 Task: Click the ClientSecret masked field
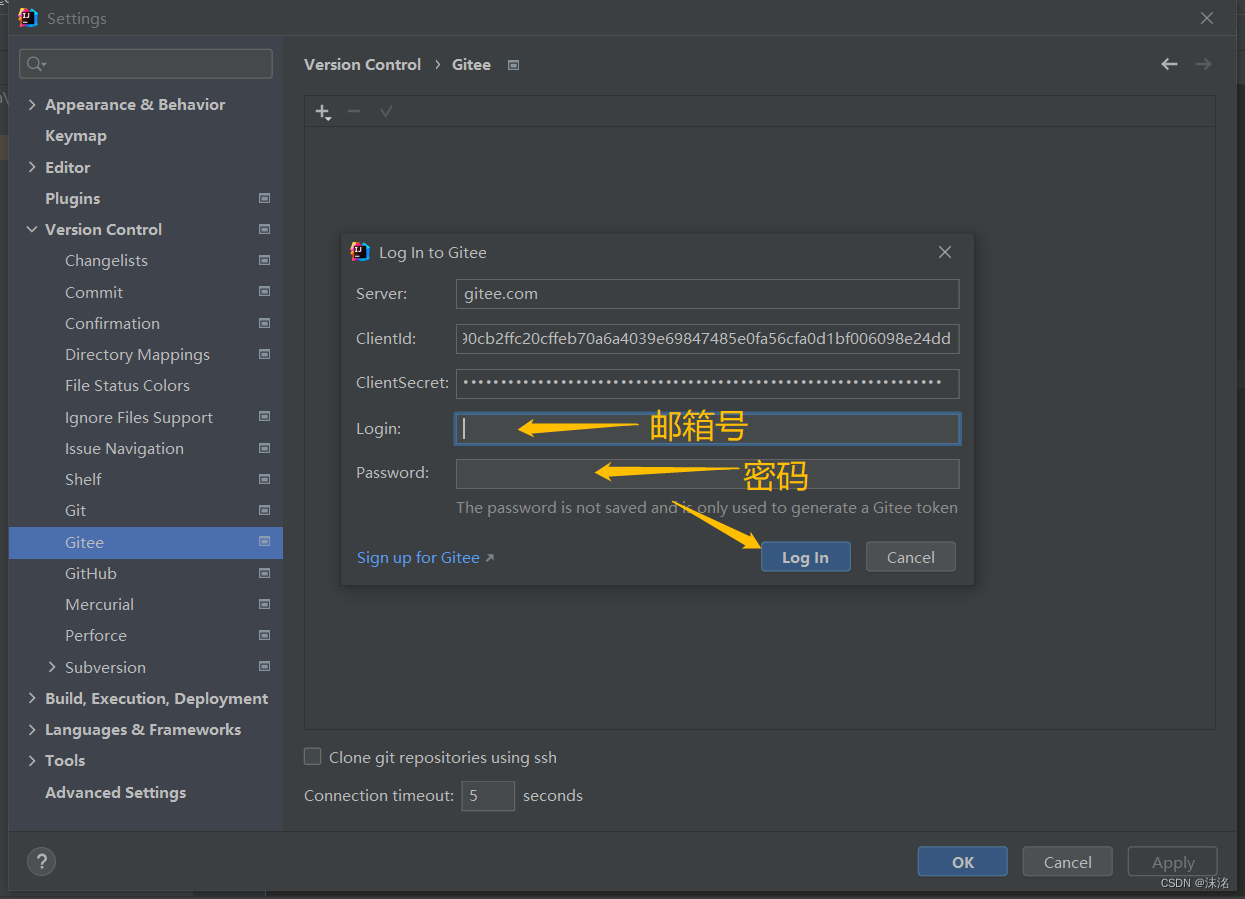click(x=708, y=383)
